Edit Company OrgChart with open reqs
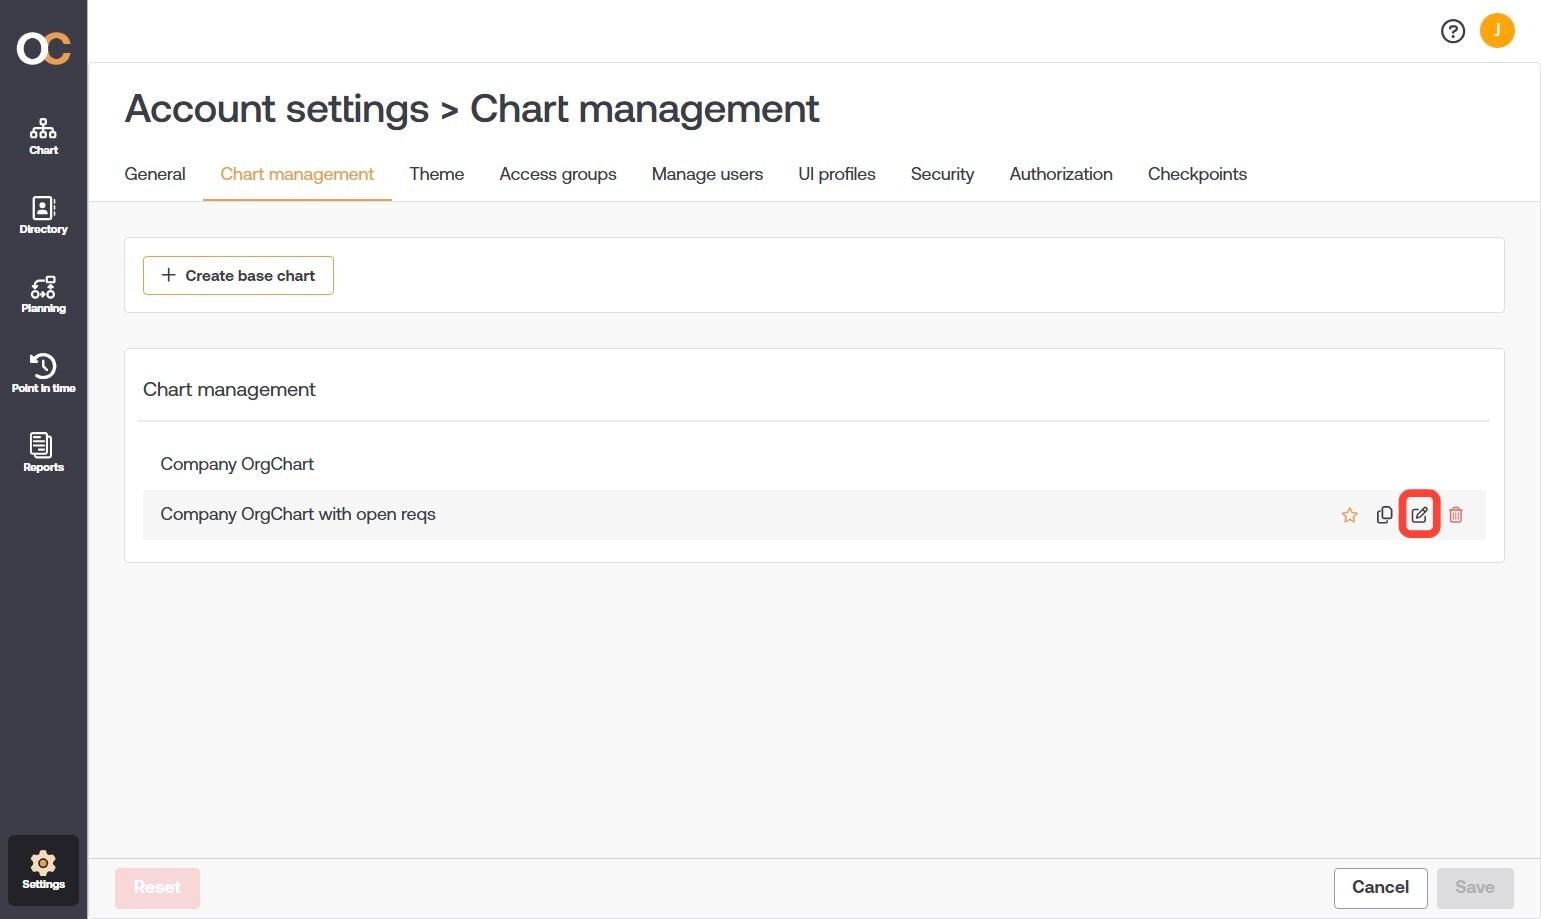This screenshot has width=1541, height=919. pos(1419,515)
